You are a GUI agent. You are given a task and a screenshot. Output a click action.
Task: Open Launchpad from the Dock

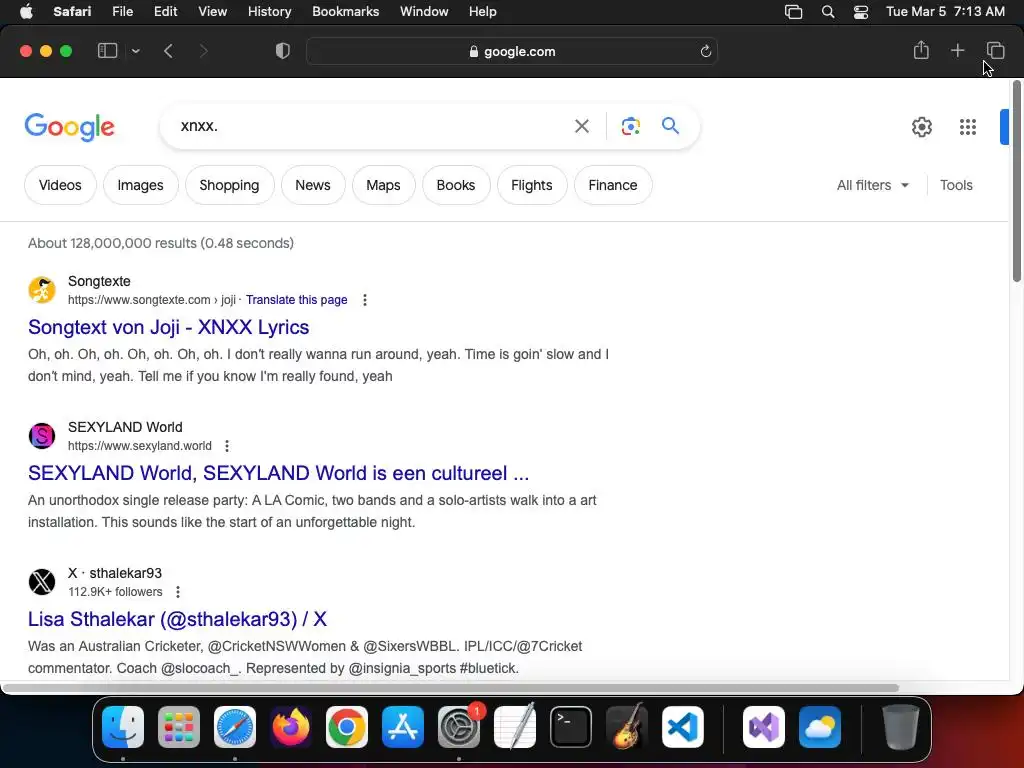point(179,727)
